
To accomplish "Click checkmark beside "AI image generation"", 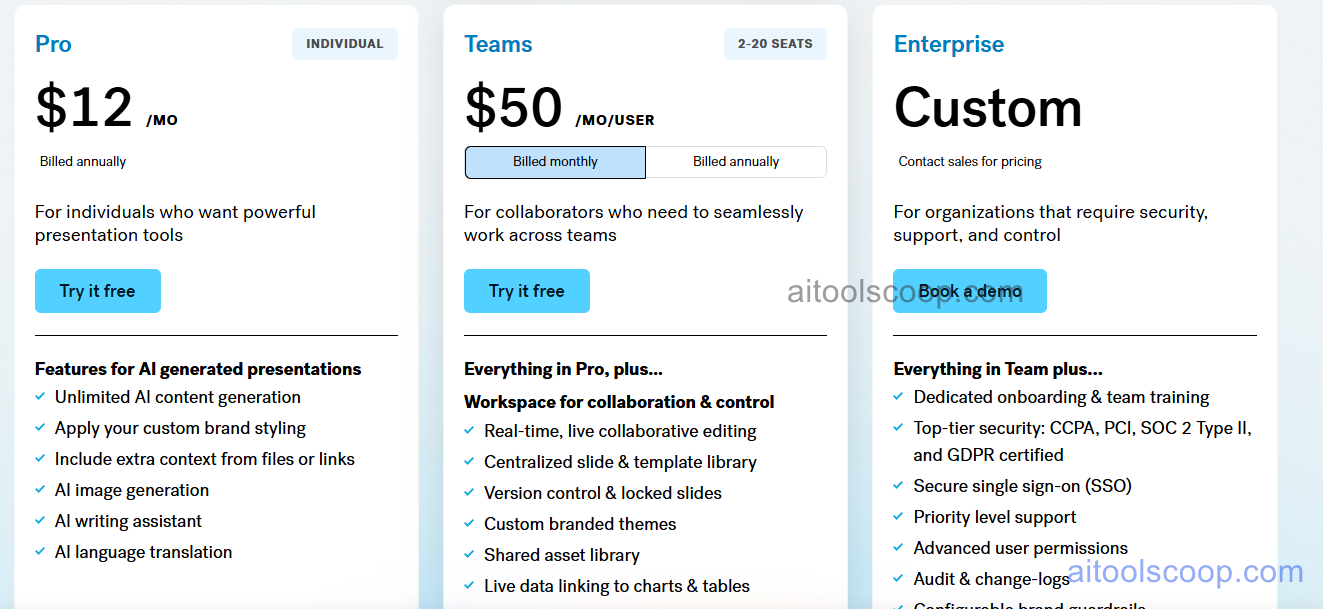I will [40, 490].
